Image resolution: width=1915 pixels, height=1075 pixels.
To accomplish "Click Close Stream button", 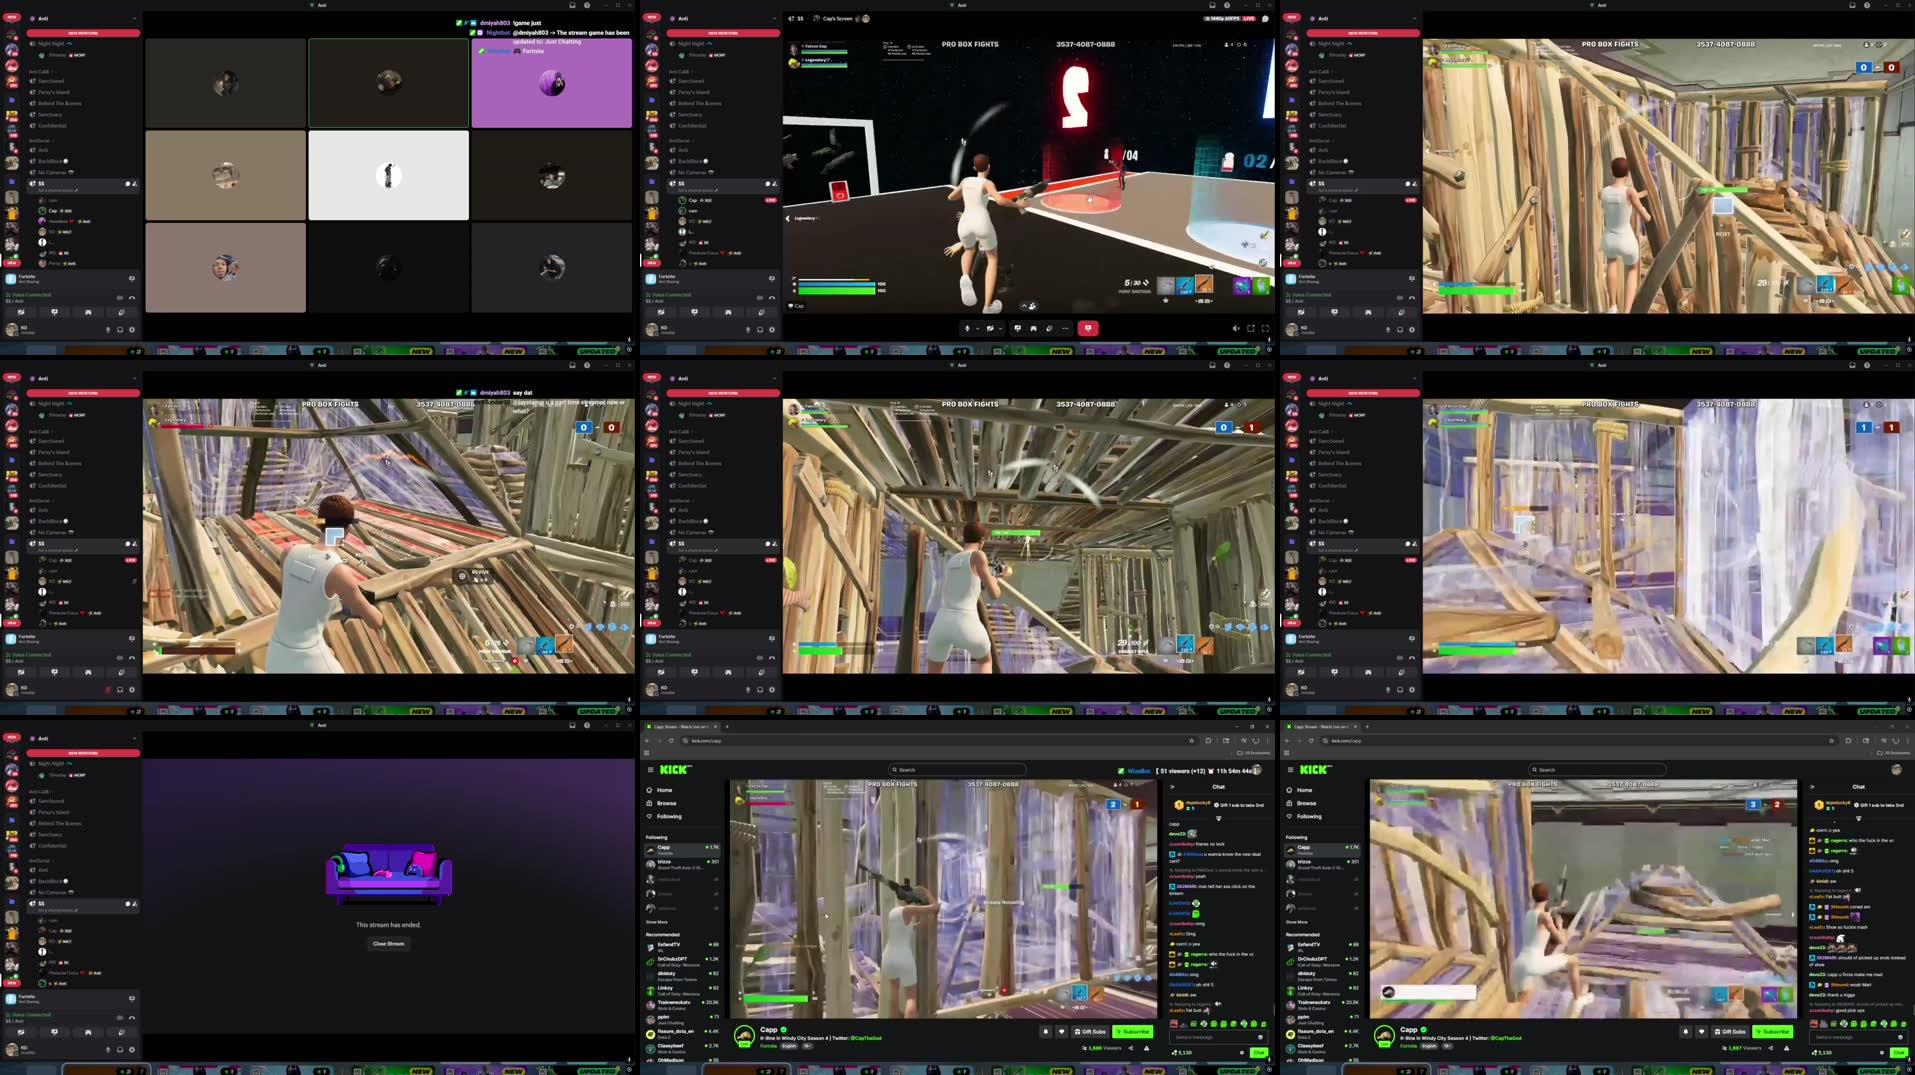I will 388,943.
